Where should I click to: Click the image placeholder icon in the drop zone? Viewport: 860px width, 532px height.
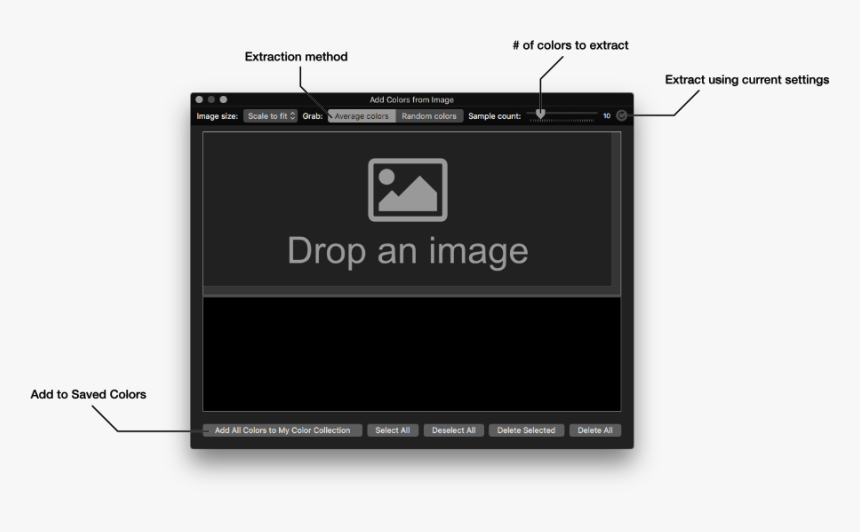click(x=408, y=189)
